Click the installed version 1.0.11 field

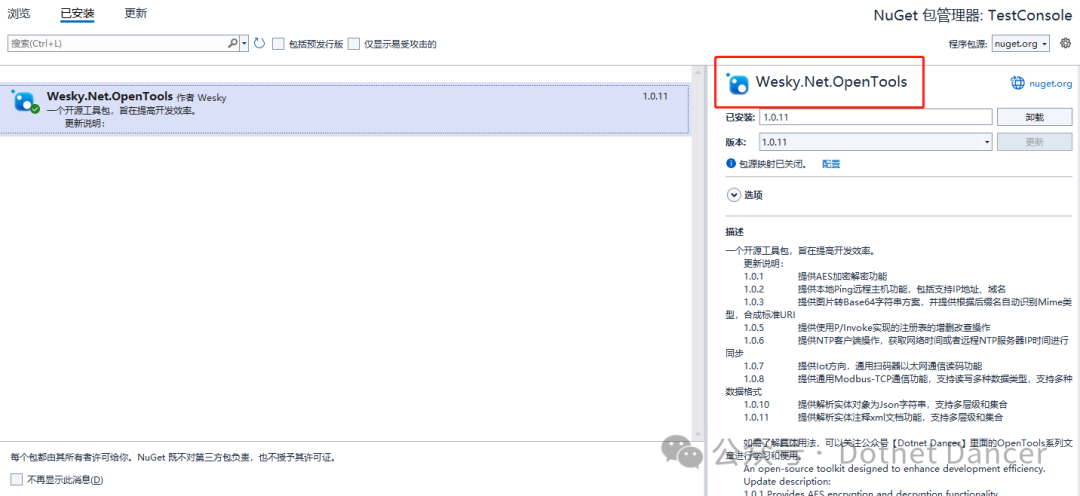[875, 117]
